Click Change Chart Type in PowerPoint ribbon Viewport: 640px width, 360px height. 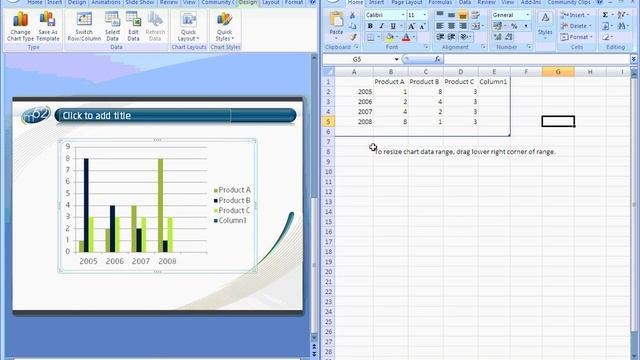pyautogui.click(x=20, y=27)
